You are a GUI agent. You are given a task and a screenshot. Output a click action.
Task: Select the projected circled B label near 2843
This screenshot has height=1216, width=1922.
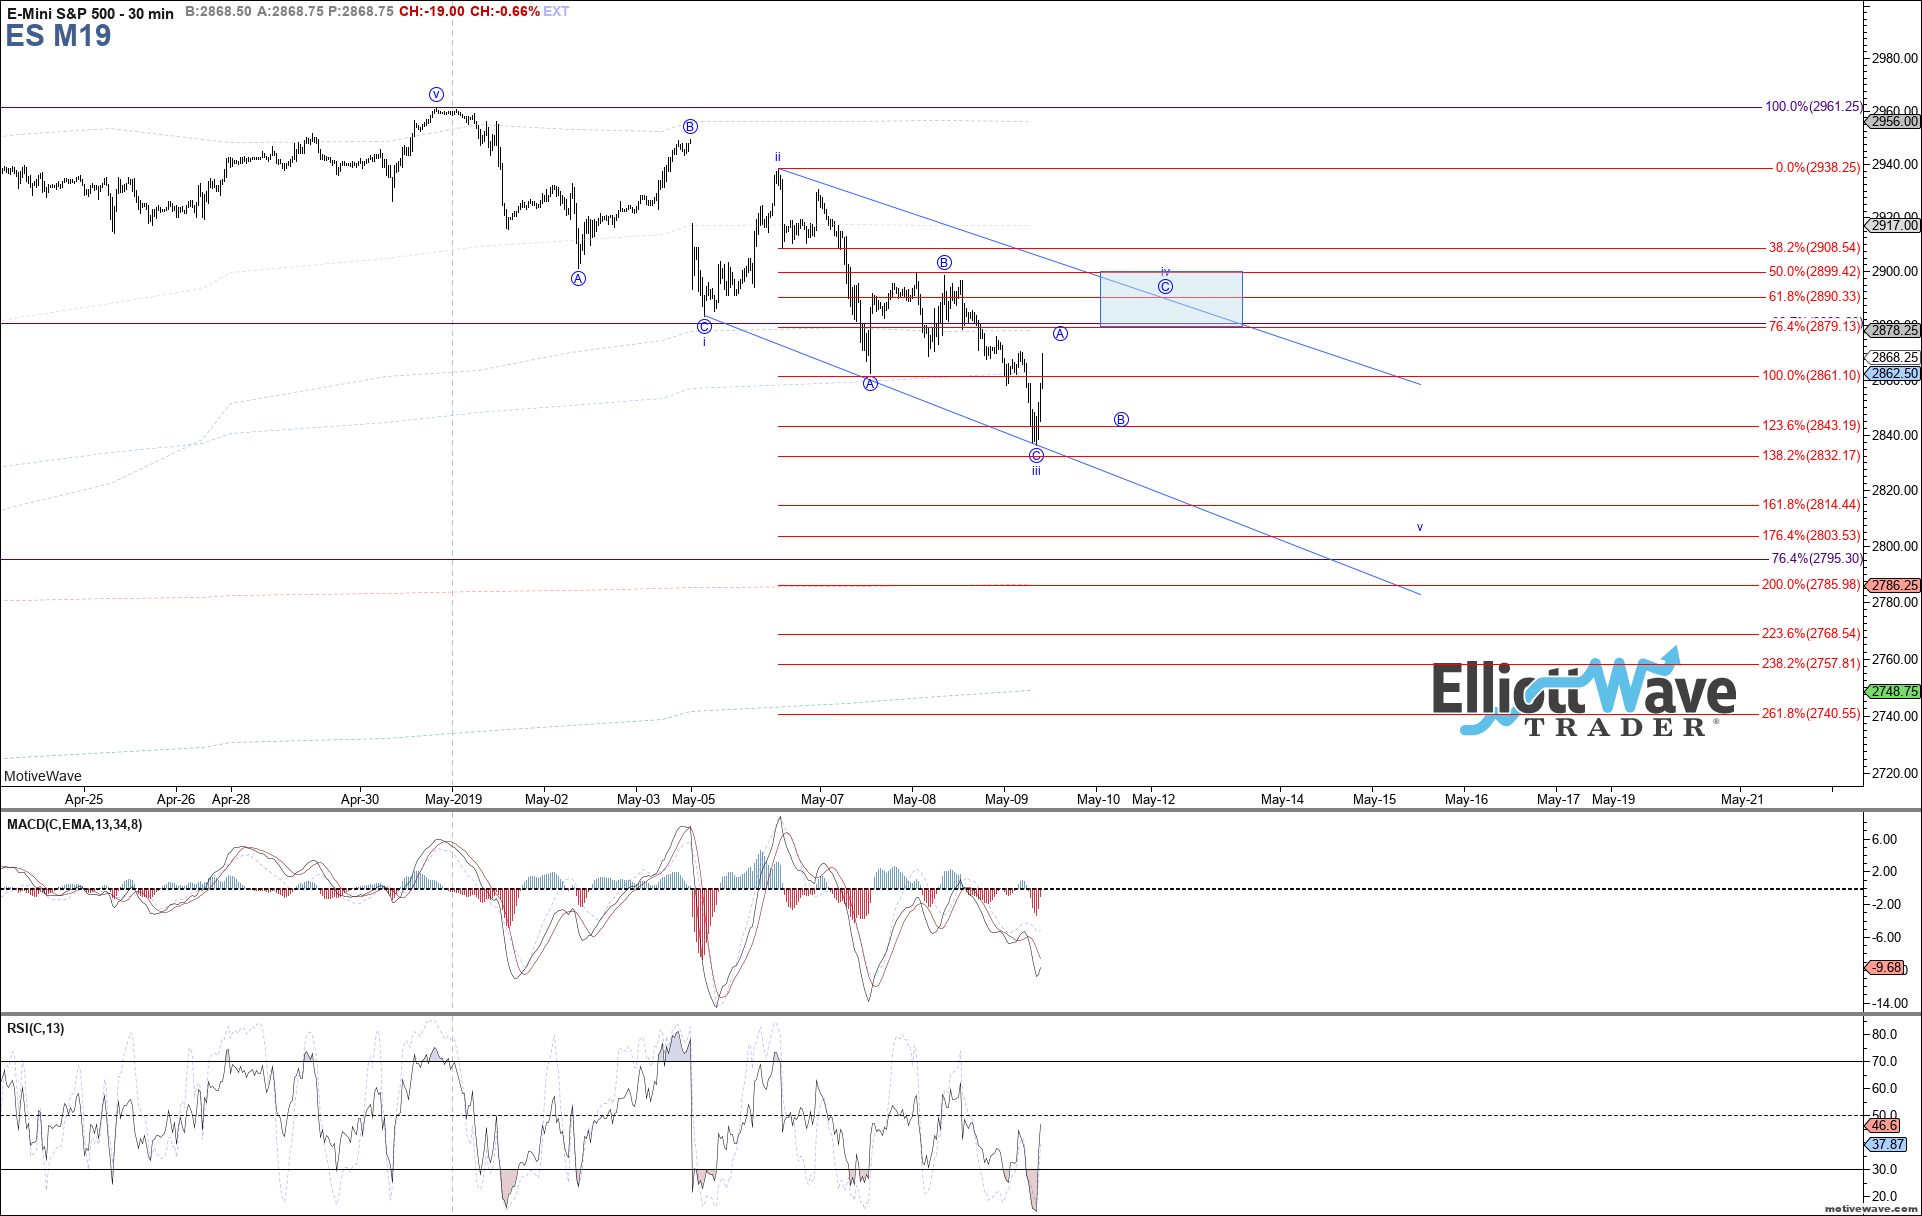click(x=1121, y=420)
